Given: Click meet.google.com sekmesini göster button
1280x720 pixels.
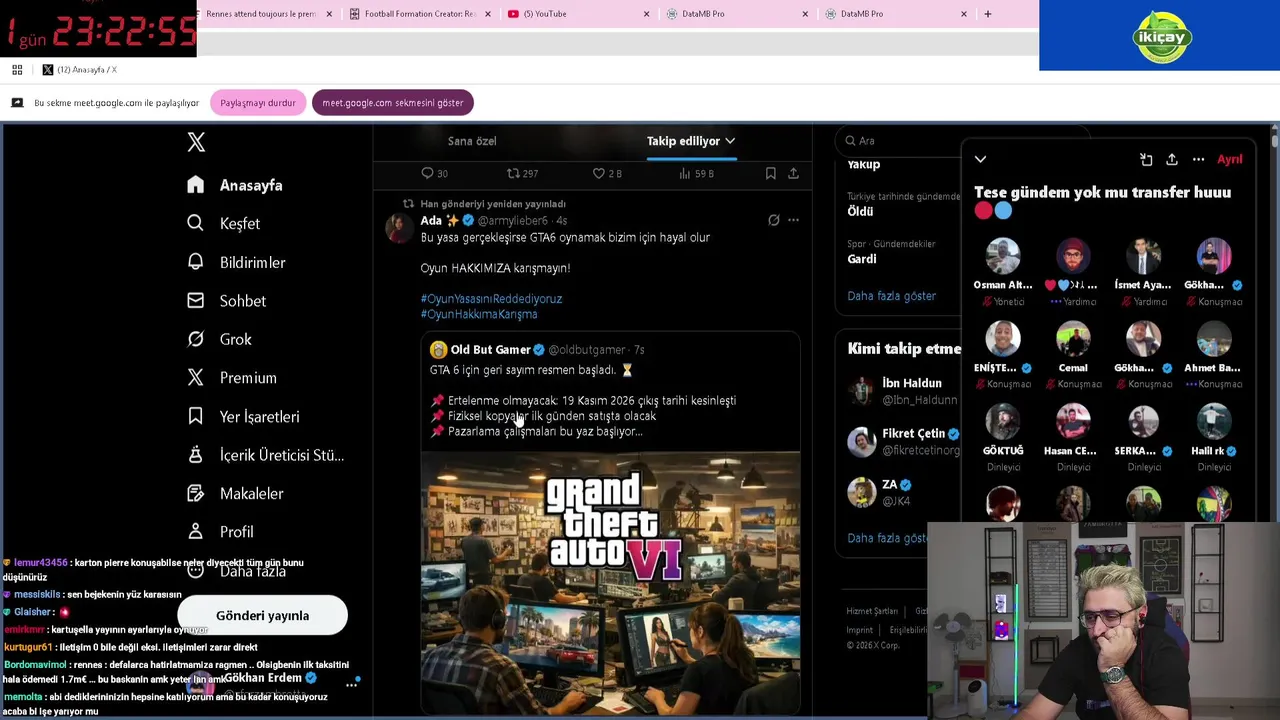Looking at the screenshot, I should point(393,103).
